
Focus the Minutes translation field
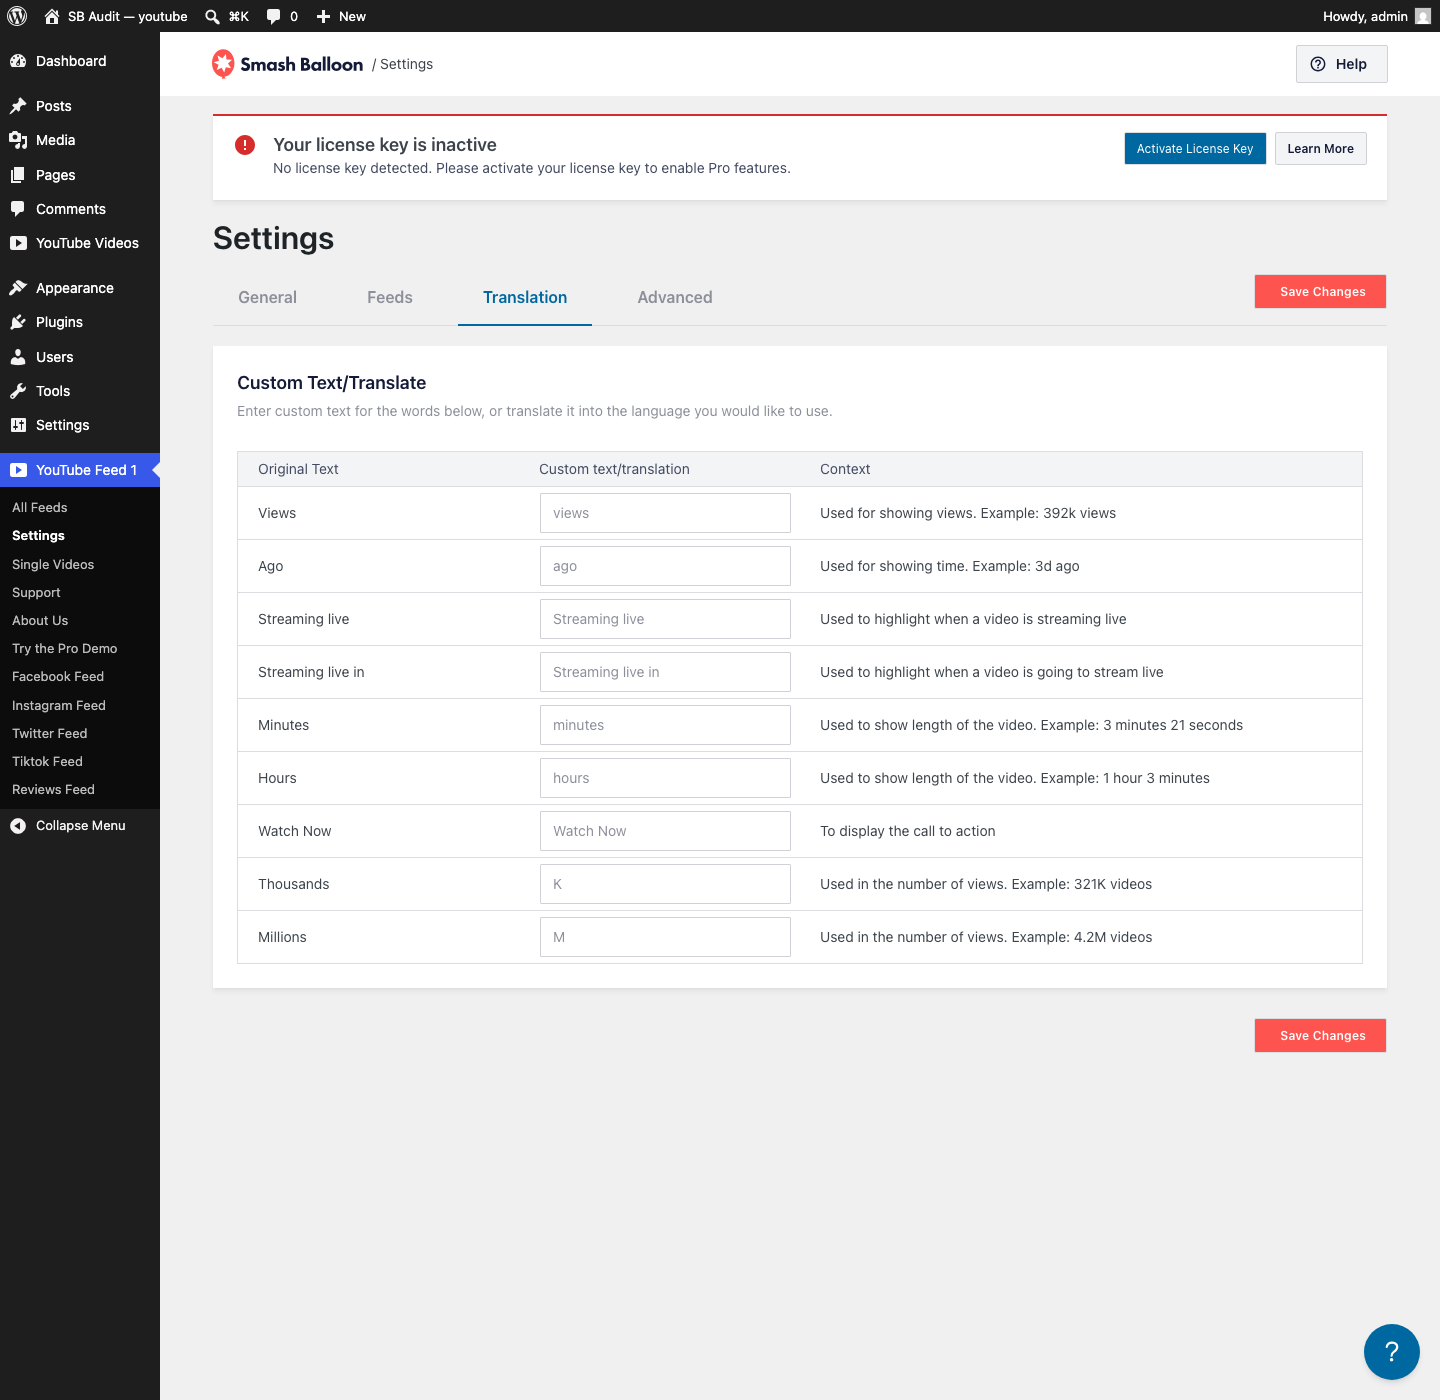click(665, 725)
